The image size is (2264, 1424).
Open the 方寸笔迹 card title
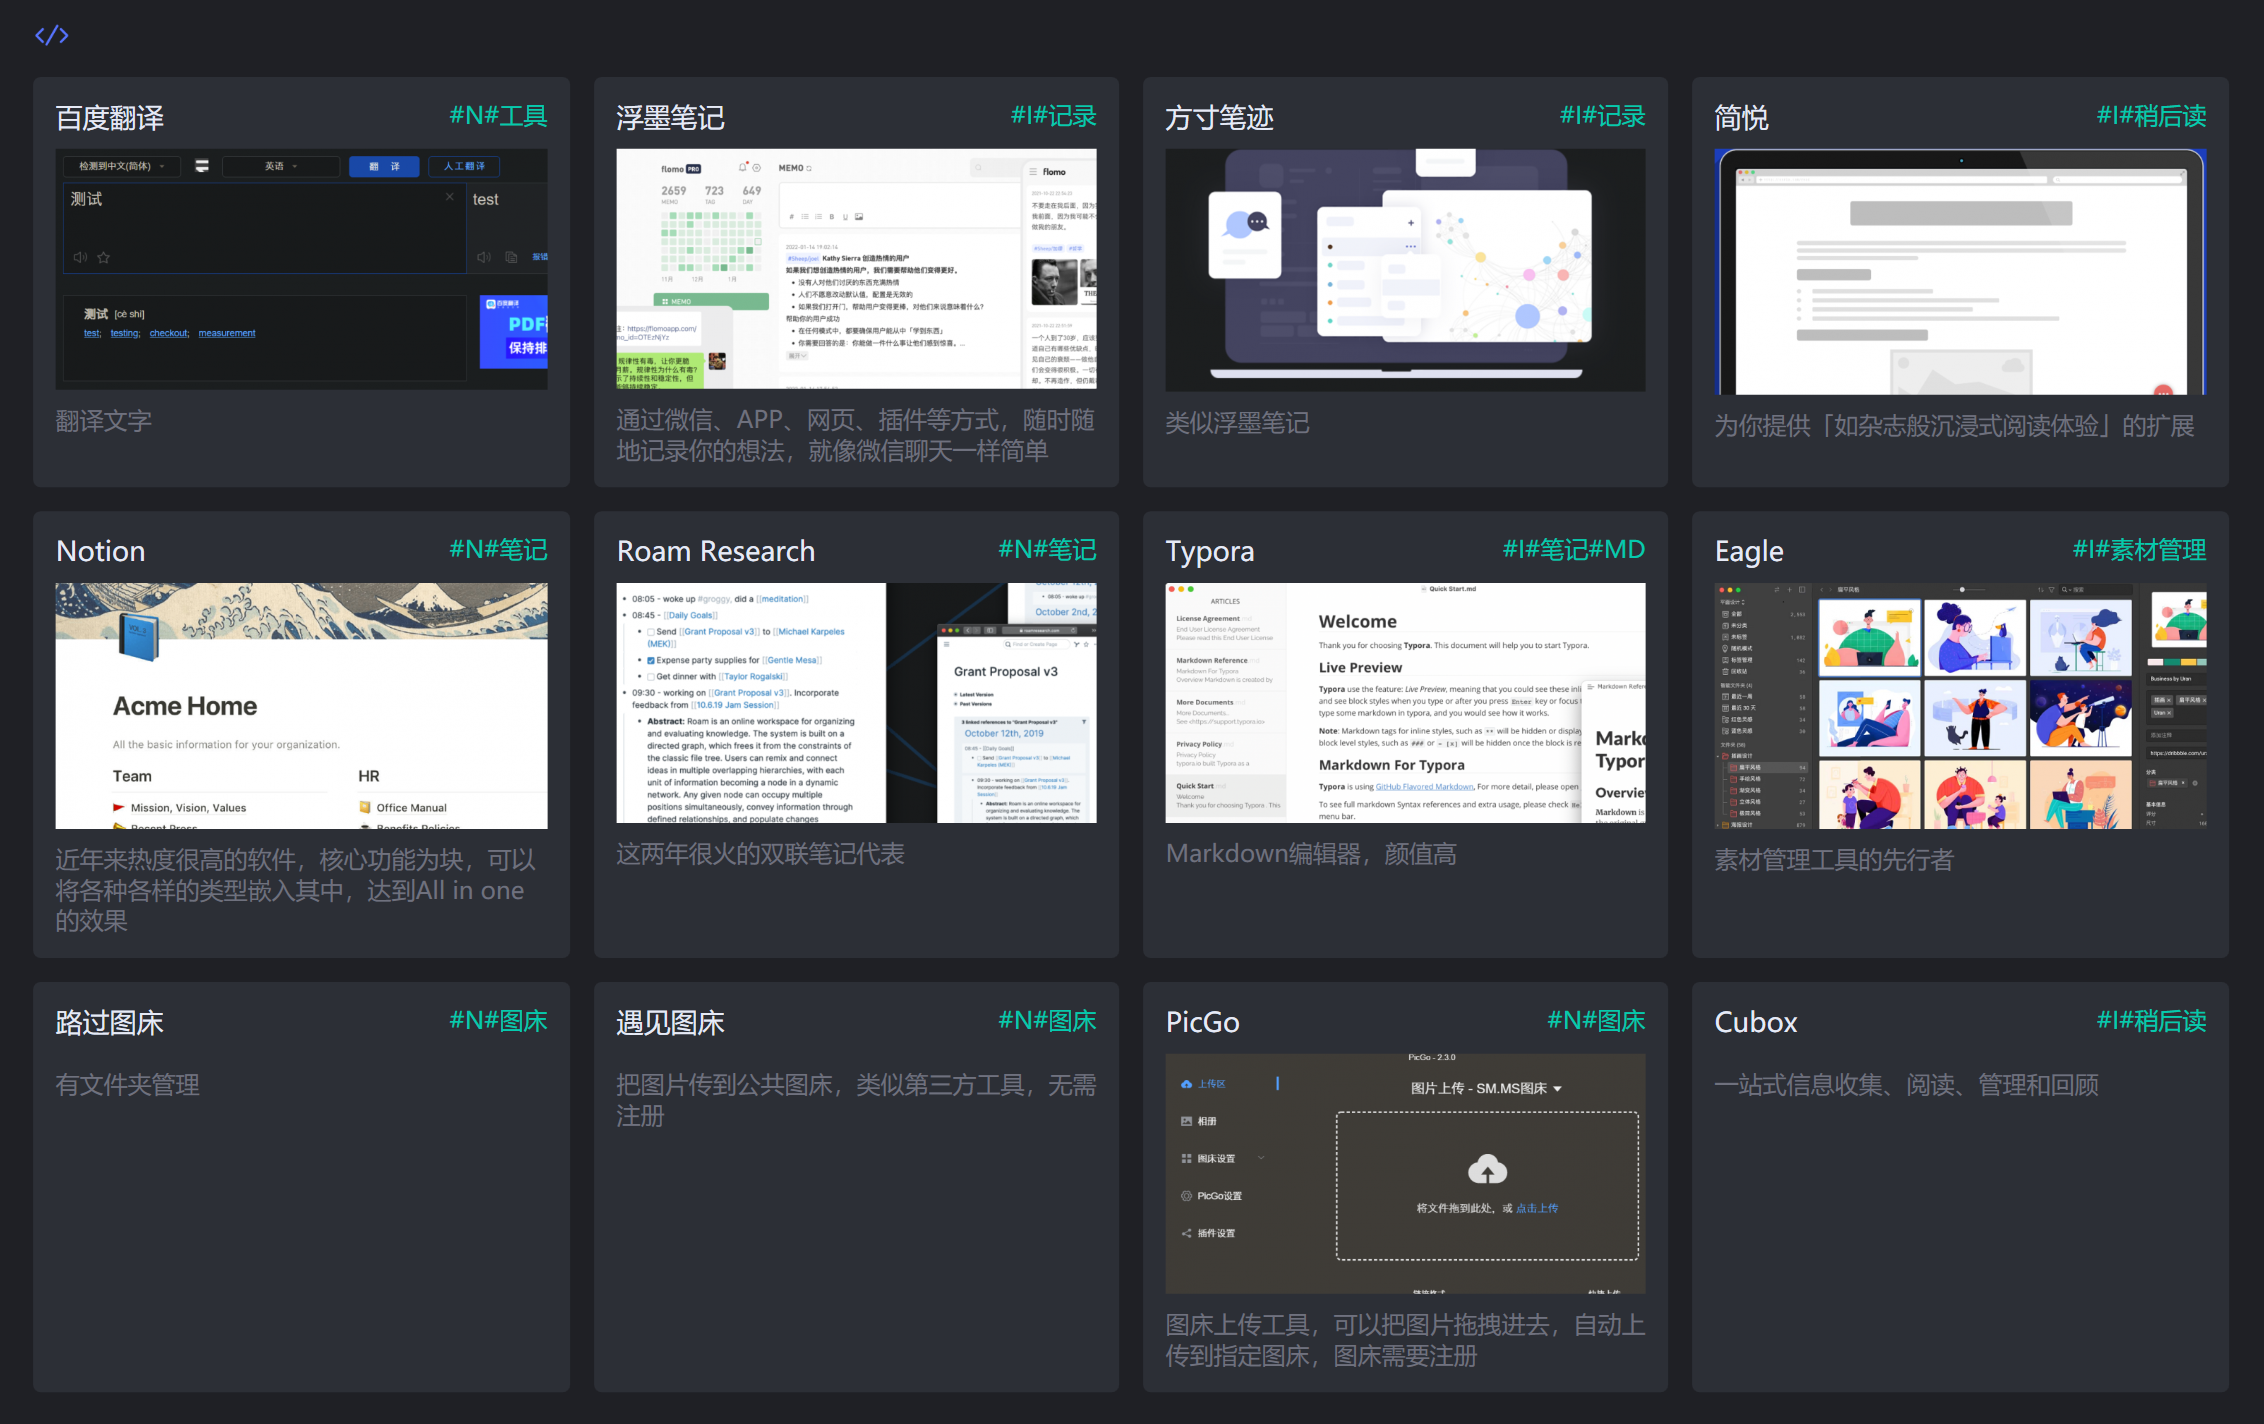pos(1220,118)
